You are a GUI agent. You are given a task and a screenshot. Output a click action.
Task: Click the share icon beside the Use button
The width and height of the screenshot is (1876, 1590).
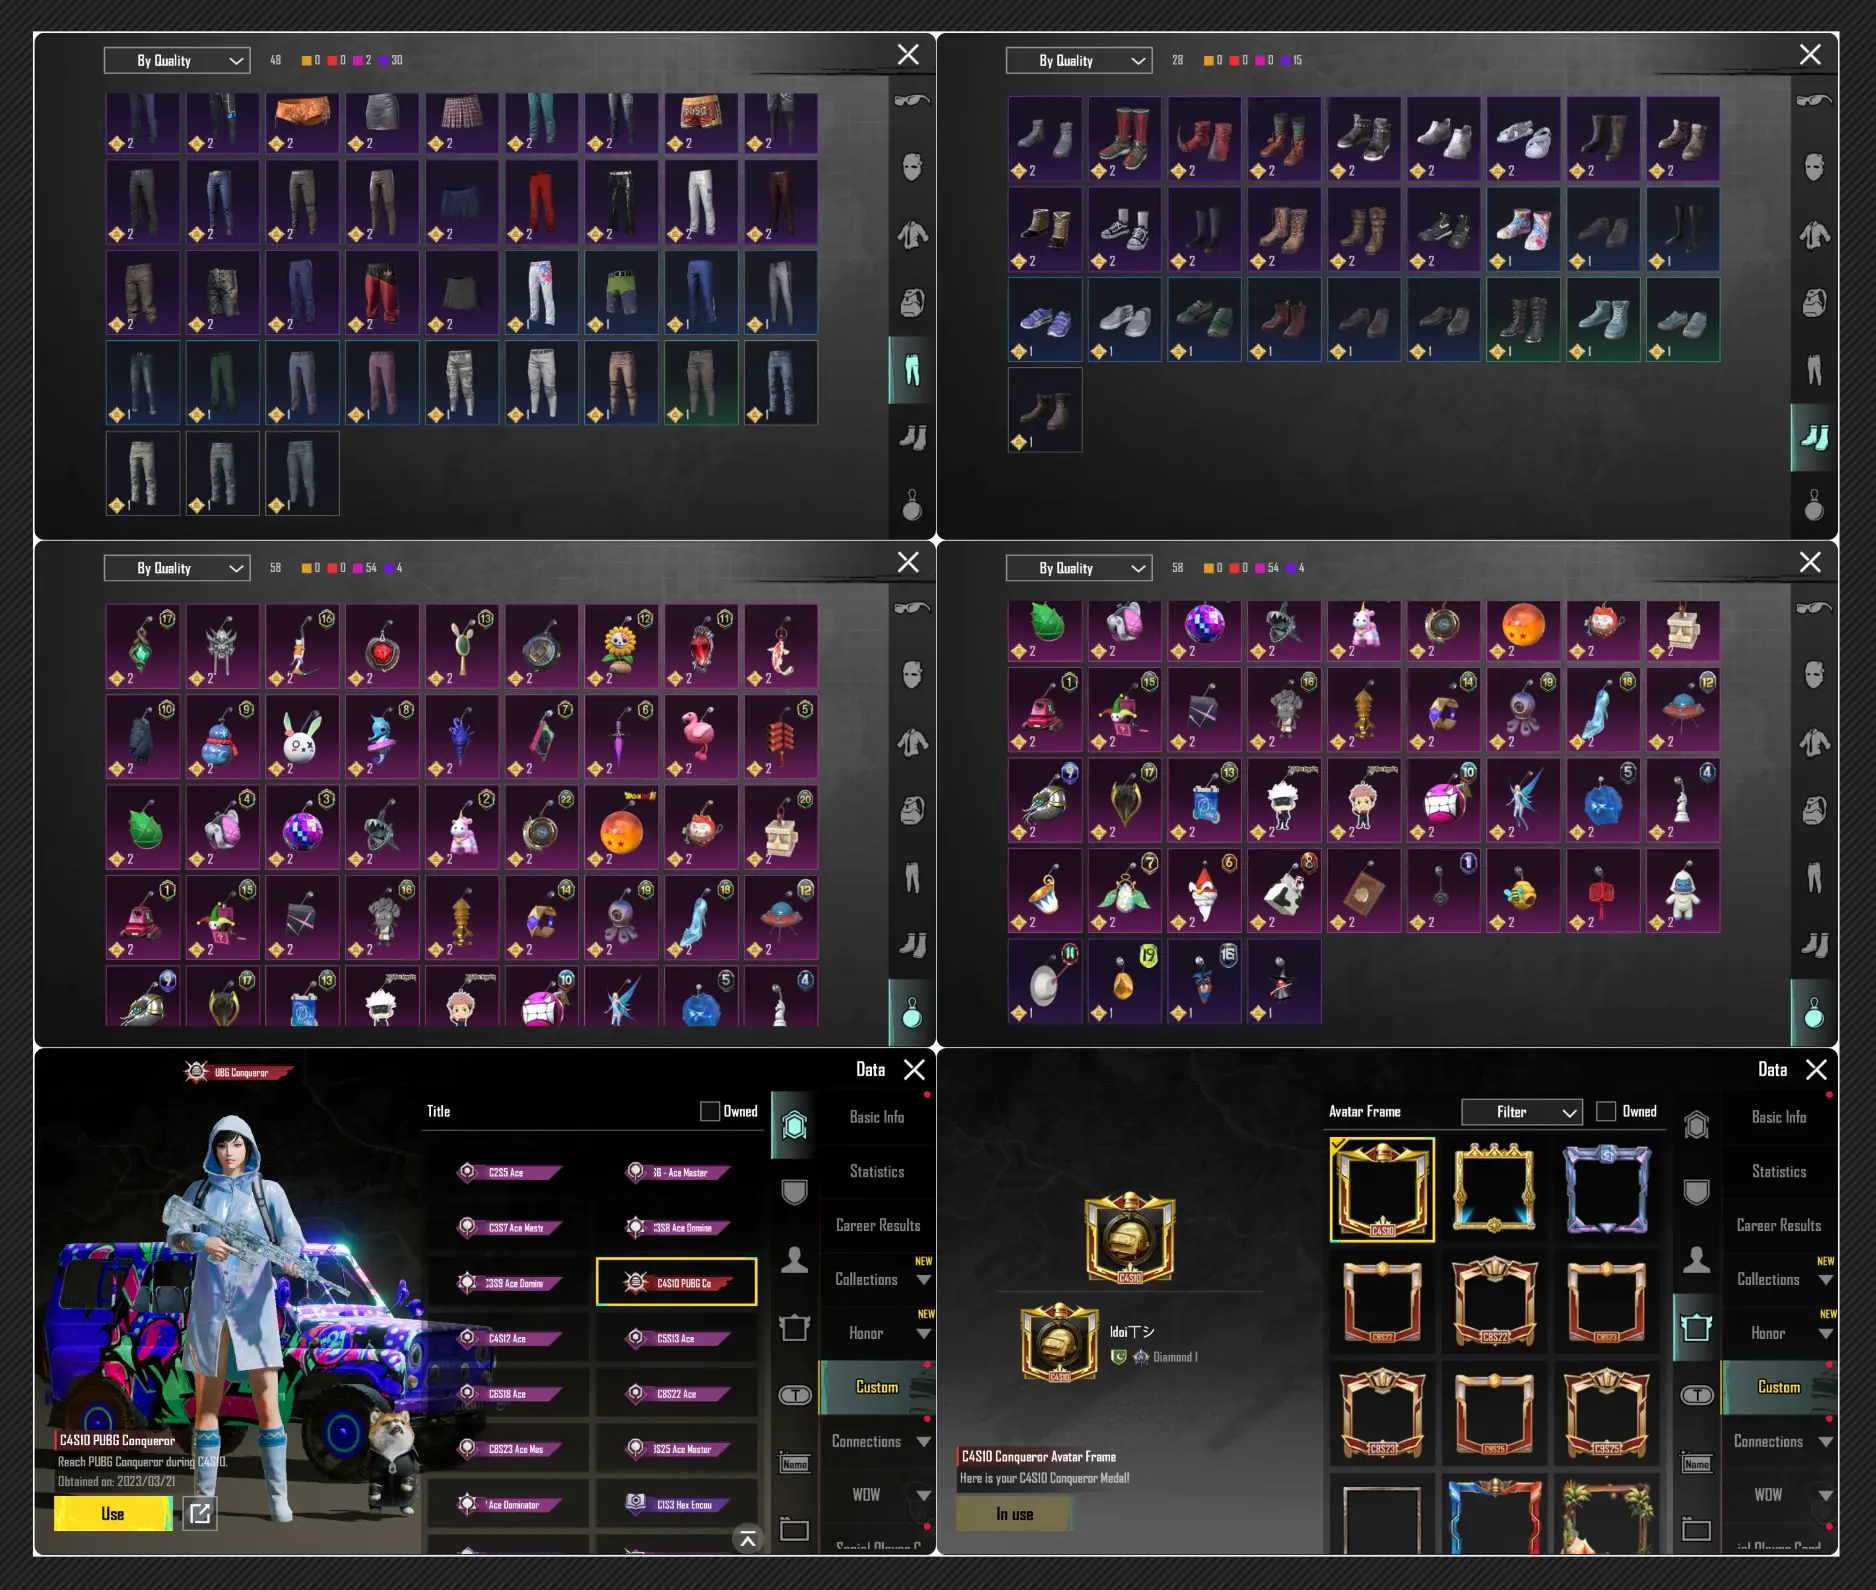point(200,1513)
